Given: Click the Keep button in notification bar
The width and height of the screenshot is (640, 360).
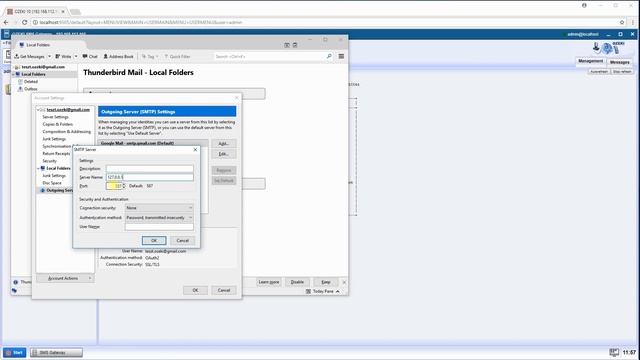Looking at the screenshot, I should click(x=326, y=282).
